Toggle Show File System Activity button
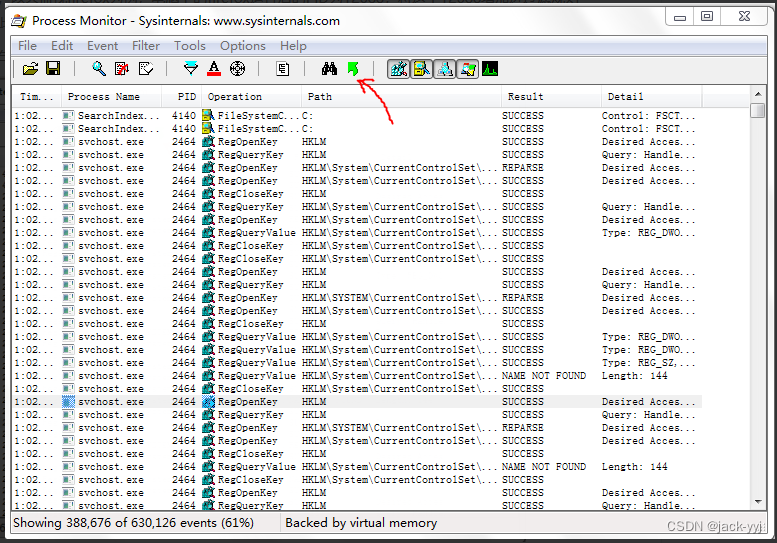 point(422,69)
